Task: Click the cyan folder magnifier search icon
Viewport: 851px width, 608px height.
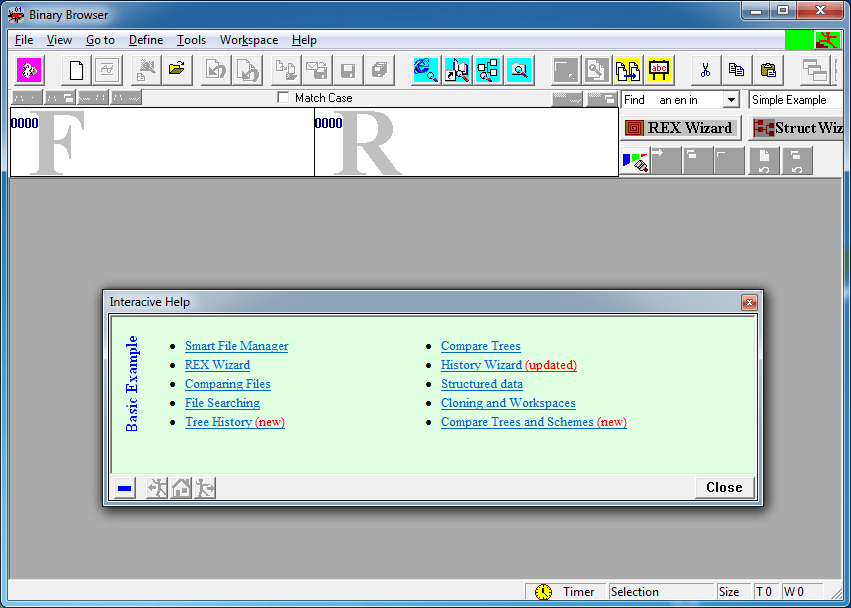Action: 519,70
